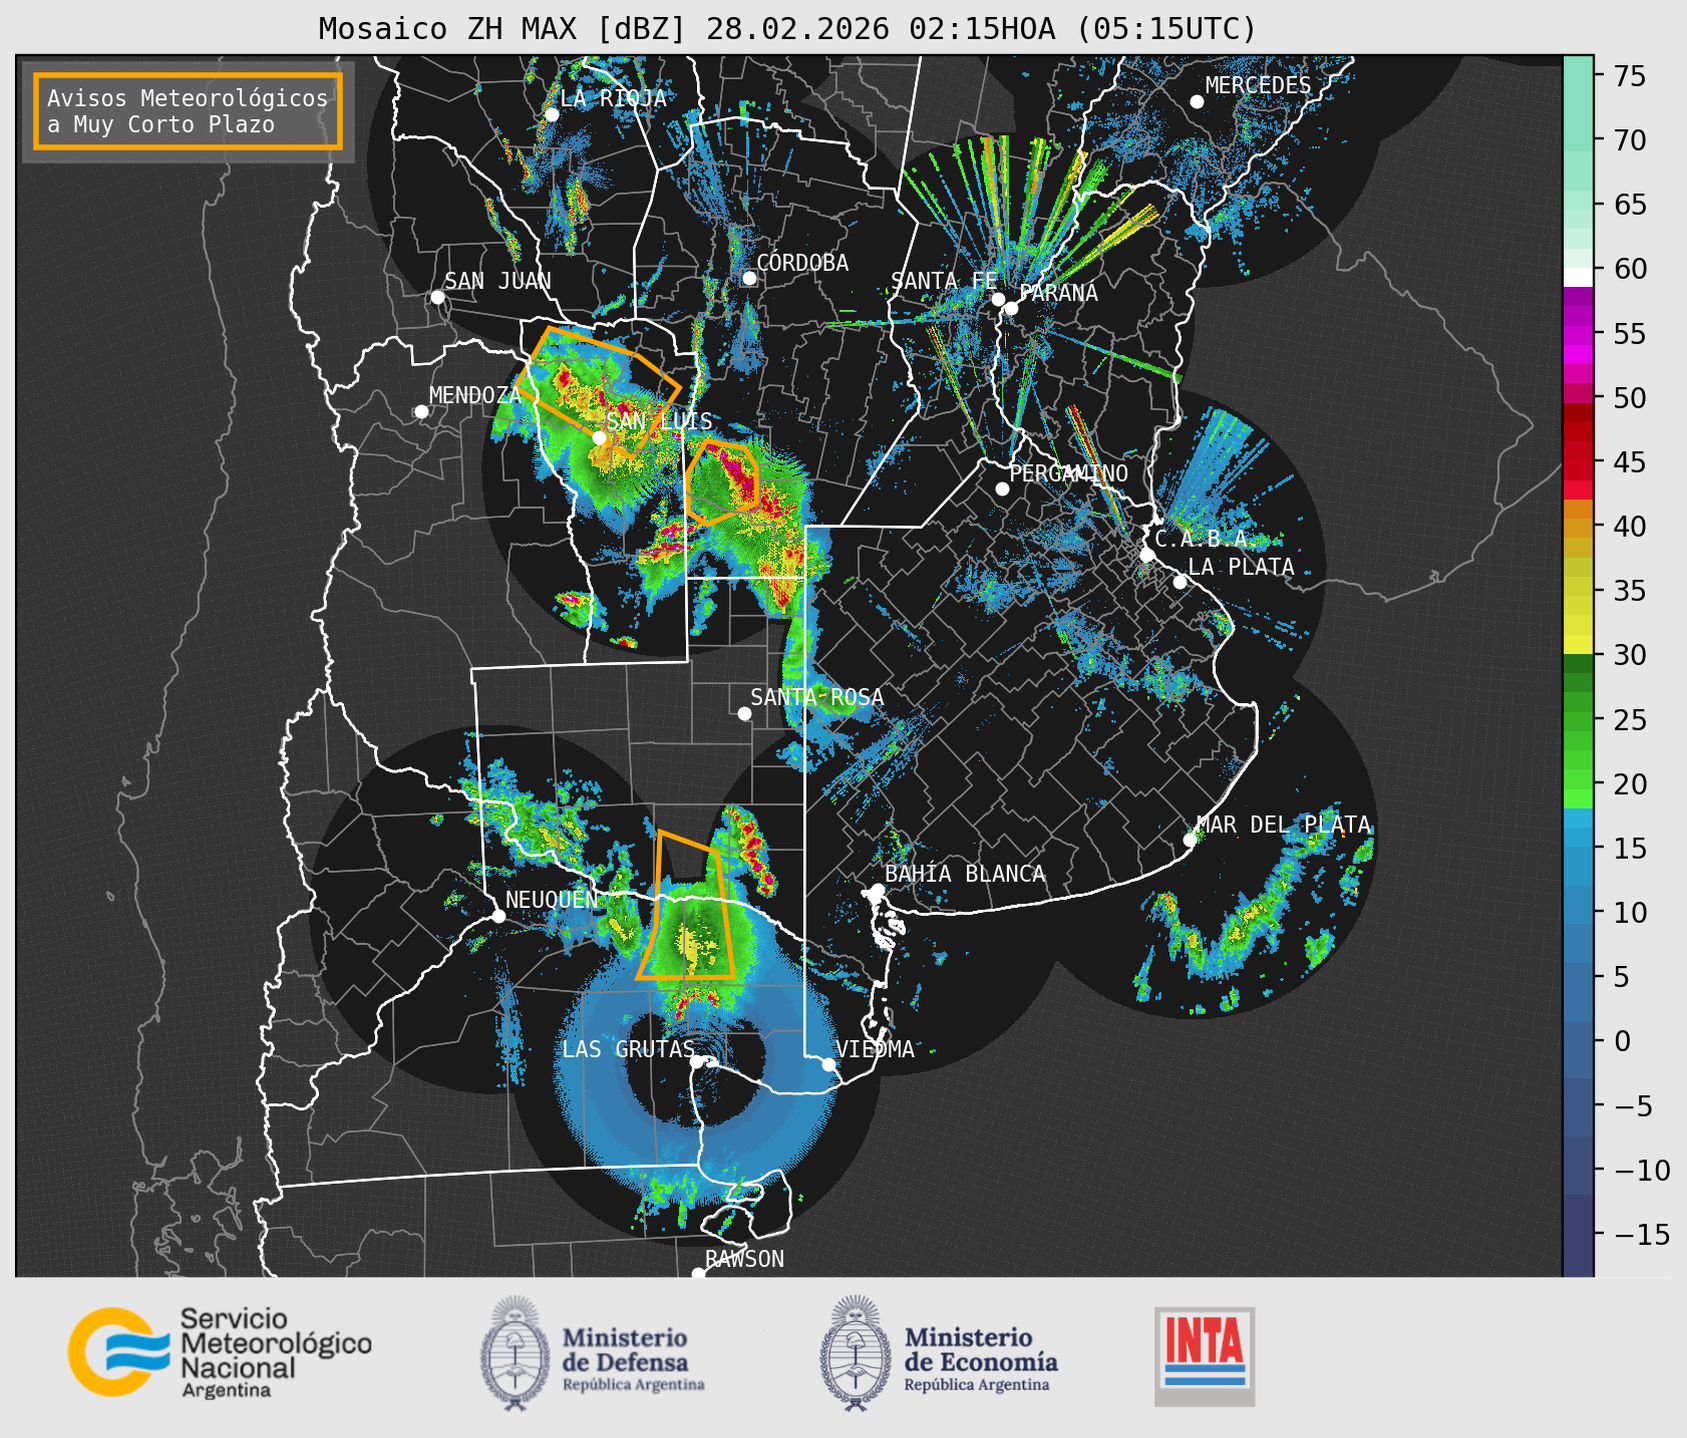
Task: Click the white dot marking RAWSON
Action: [698, 1274]
